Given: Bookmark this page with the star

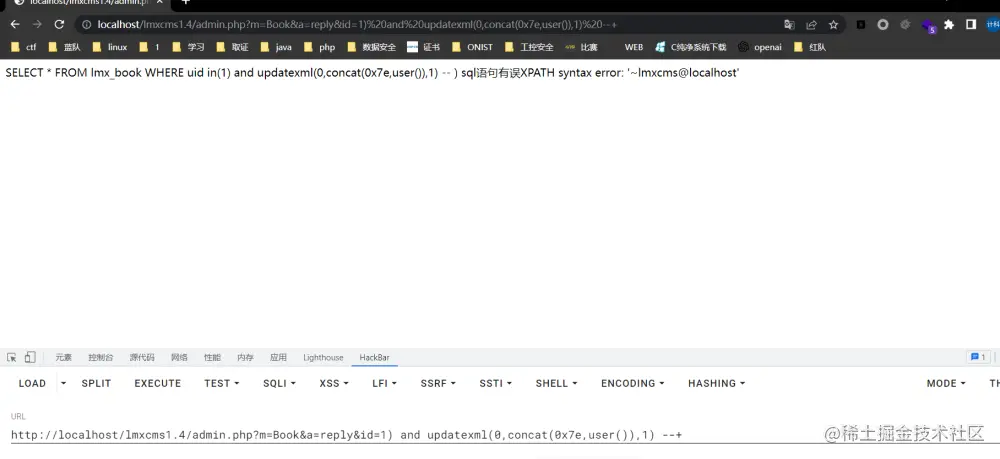Looking at the screenshot, I should click(x=834, y=25).
